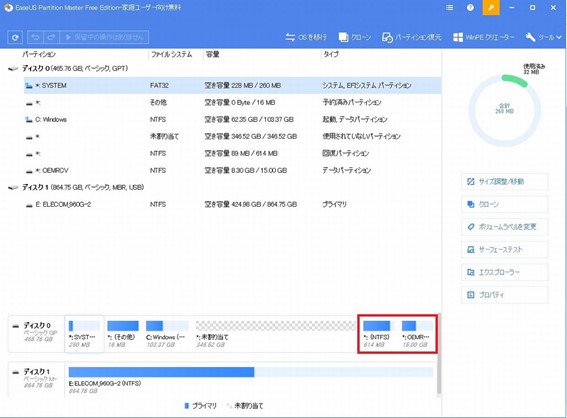
Task: Click the help question mark icon
Action: 470,8
